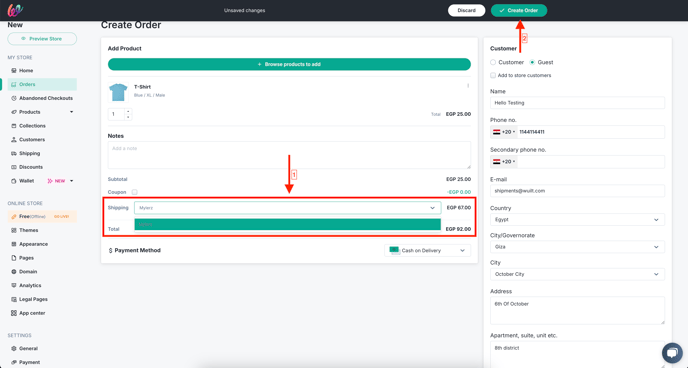This screenshot has width=688, height=368.
Task: Open the Country dropdown
Action: coord(577,220)
